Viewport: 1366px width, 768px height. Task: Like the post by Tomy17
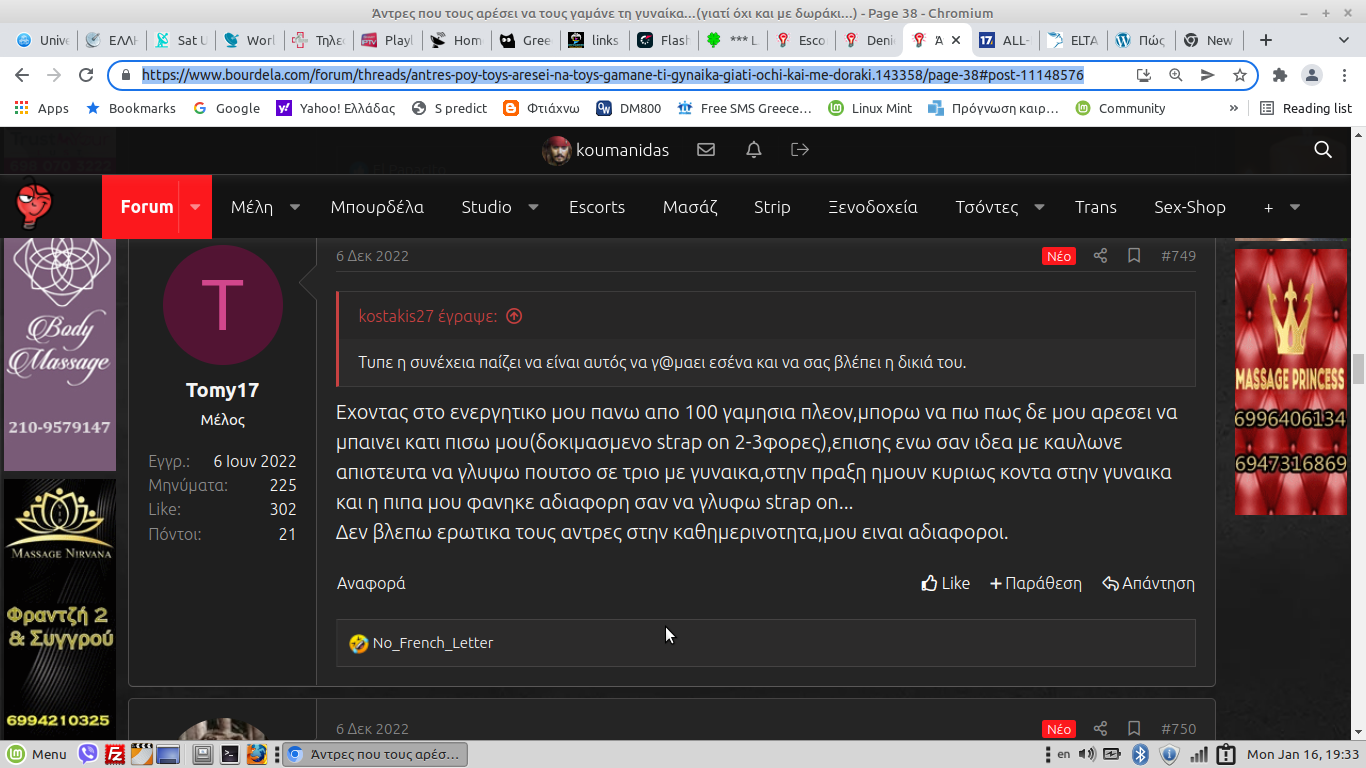[945, 583]
